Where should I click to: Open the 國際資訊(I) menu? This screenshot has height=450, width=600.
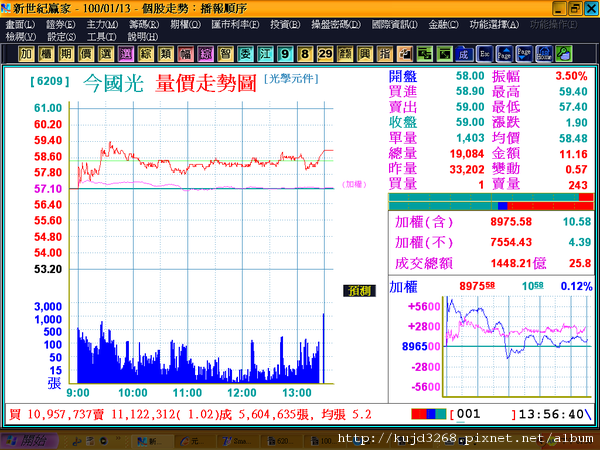395,24
